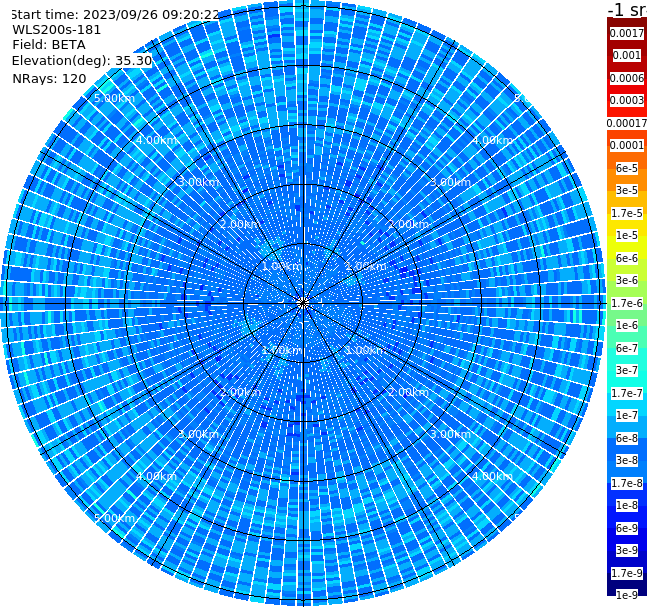Select the 1e-6 colorbar label

point(627,325)
